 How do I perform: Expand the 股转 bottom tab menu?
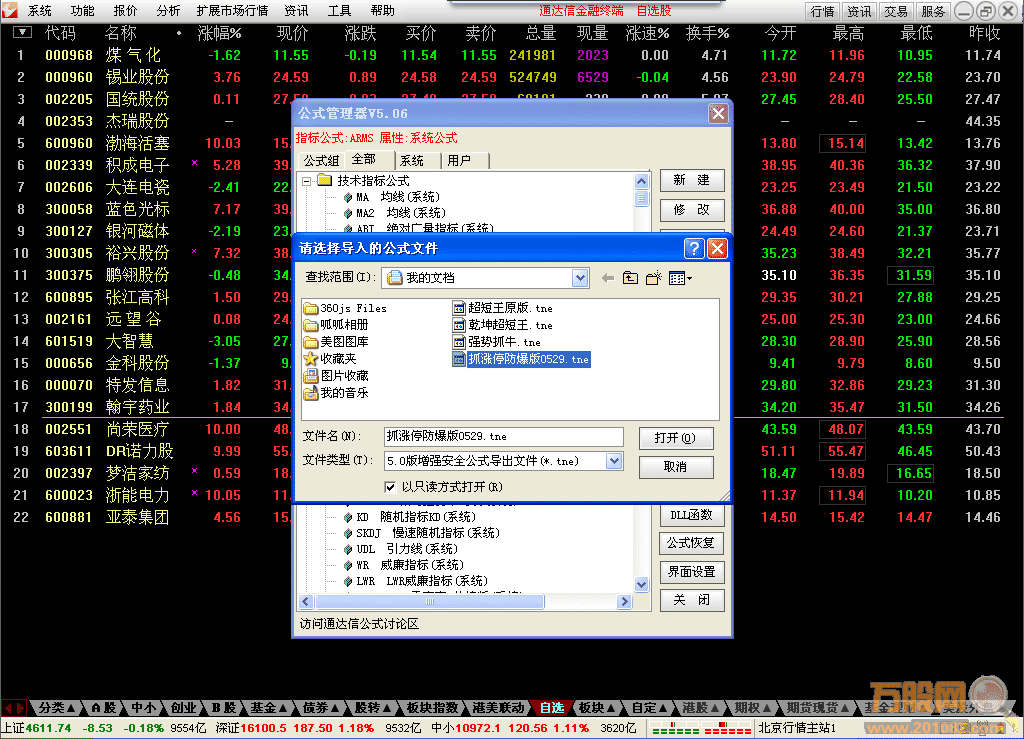(387, 708)
